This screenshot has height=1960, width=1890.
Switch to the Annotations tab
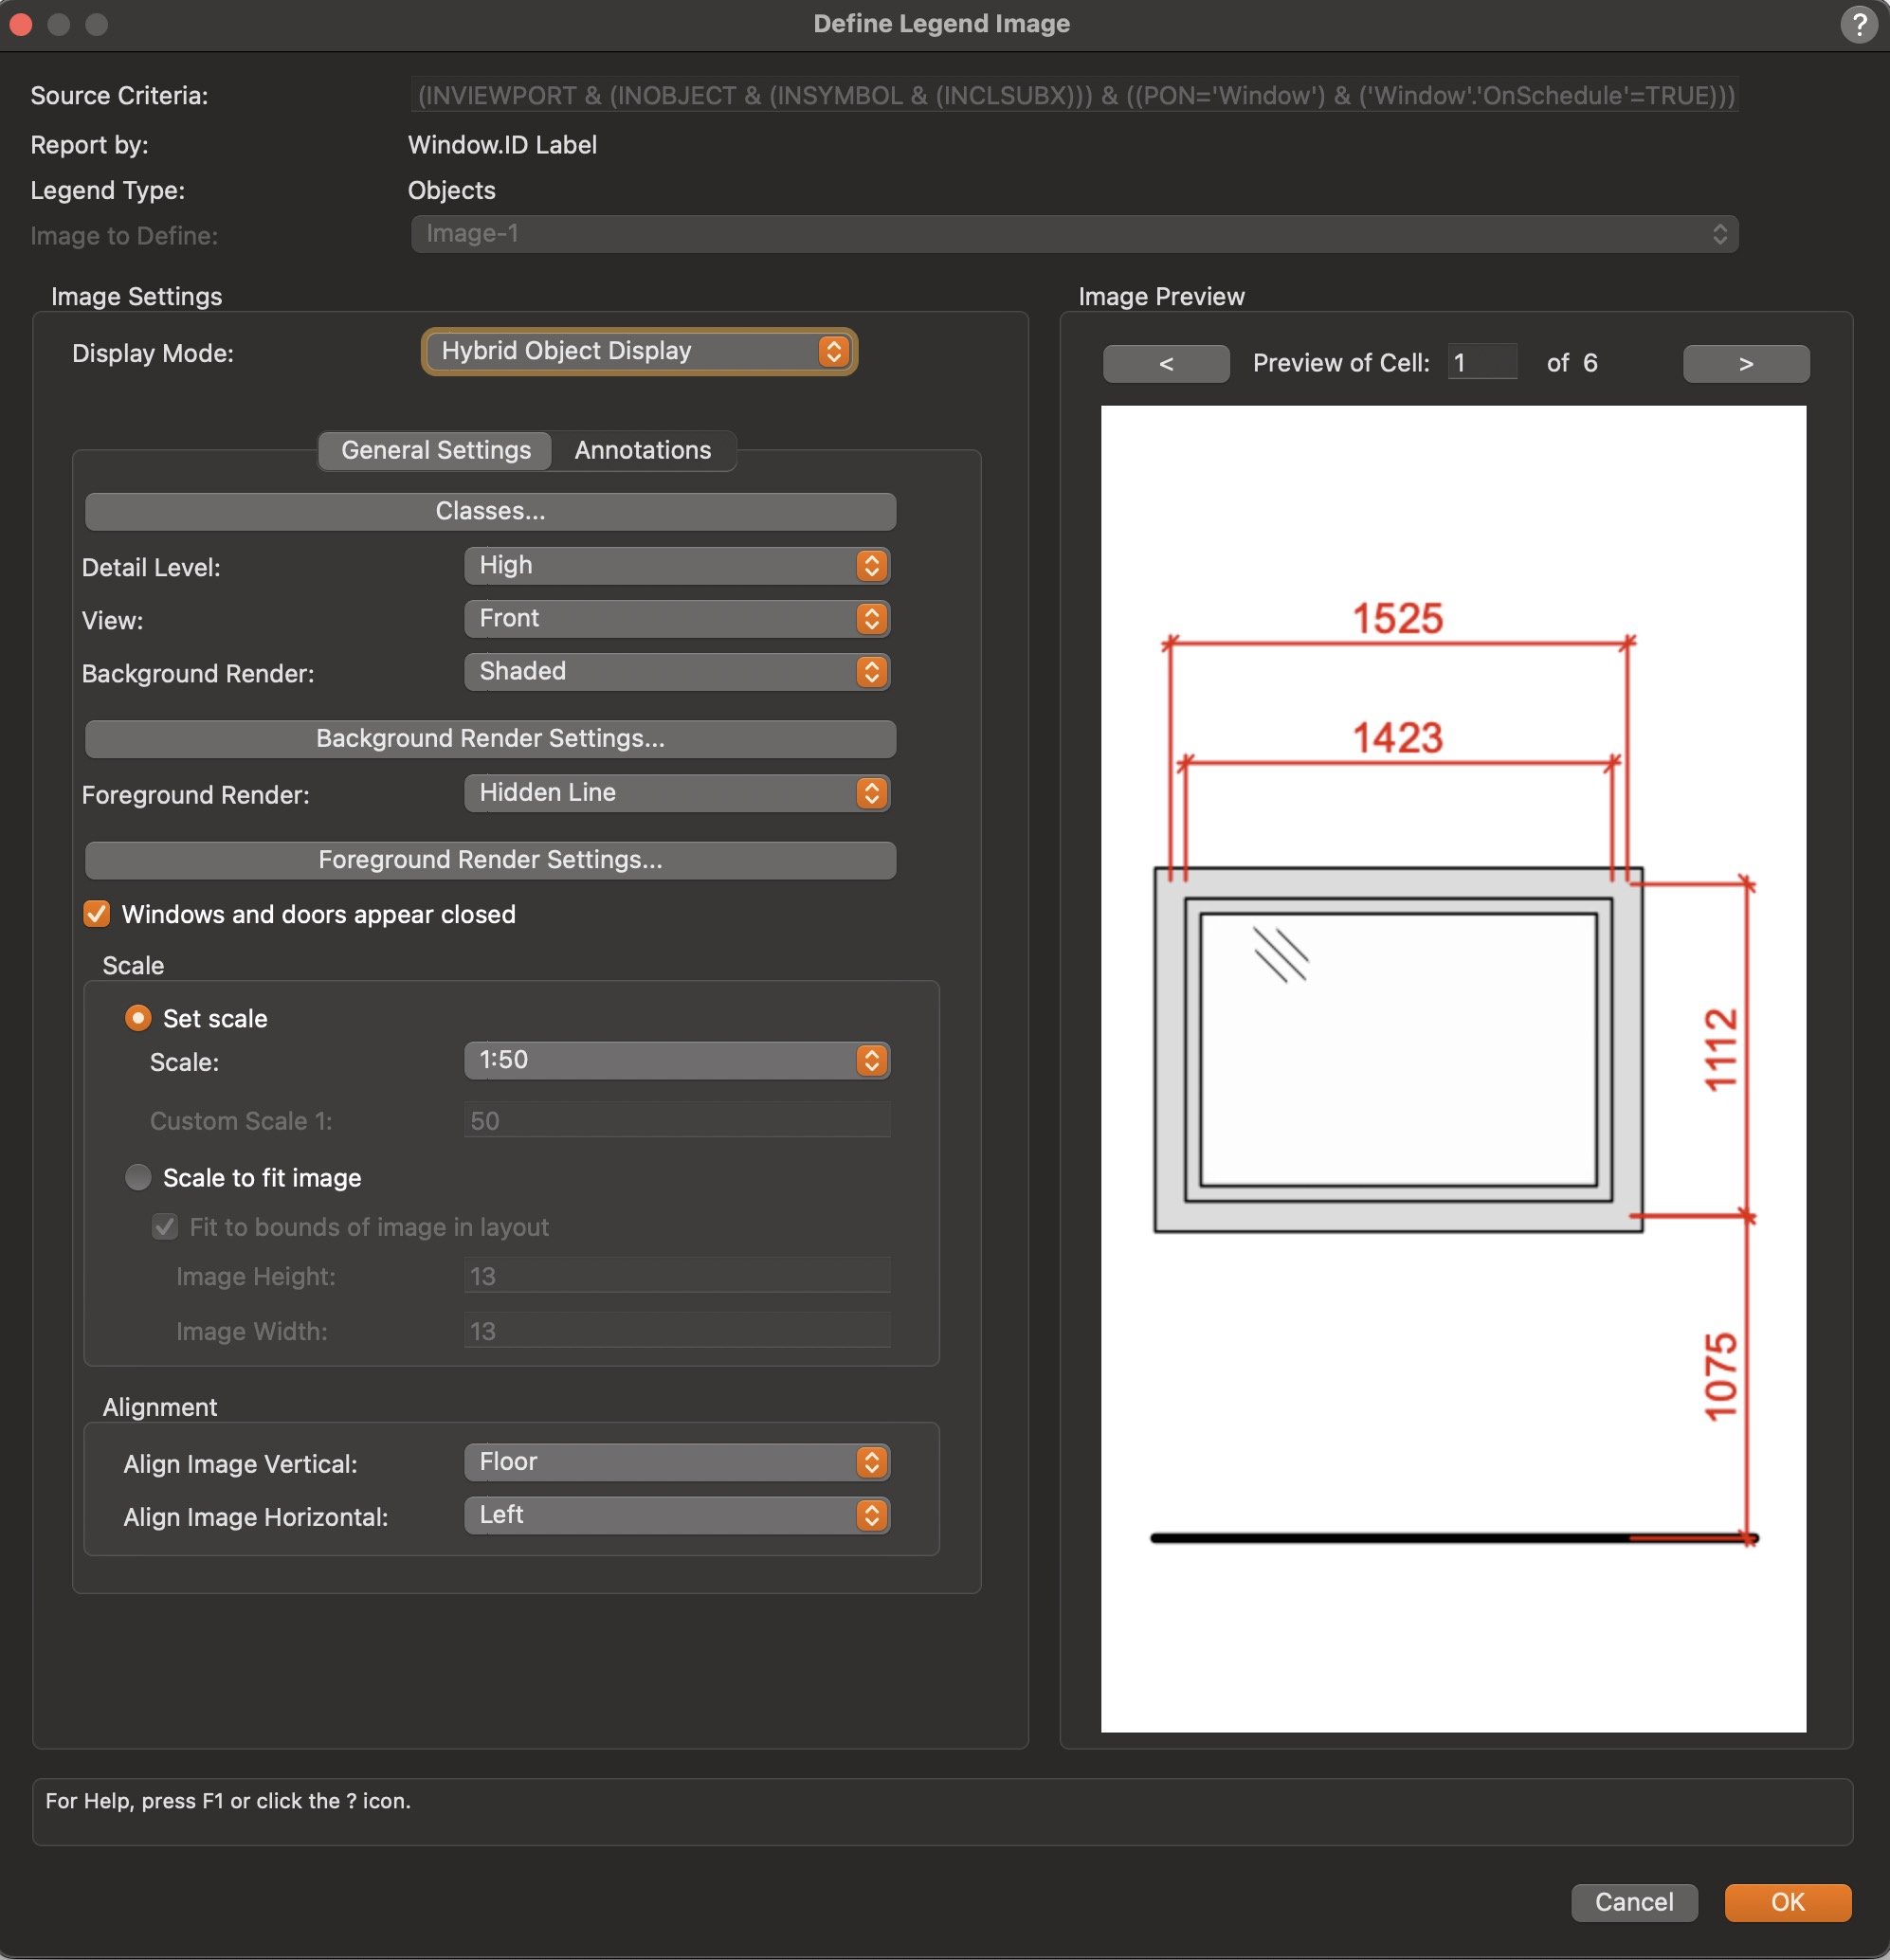click(642, 450)
